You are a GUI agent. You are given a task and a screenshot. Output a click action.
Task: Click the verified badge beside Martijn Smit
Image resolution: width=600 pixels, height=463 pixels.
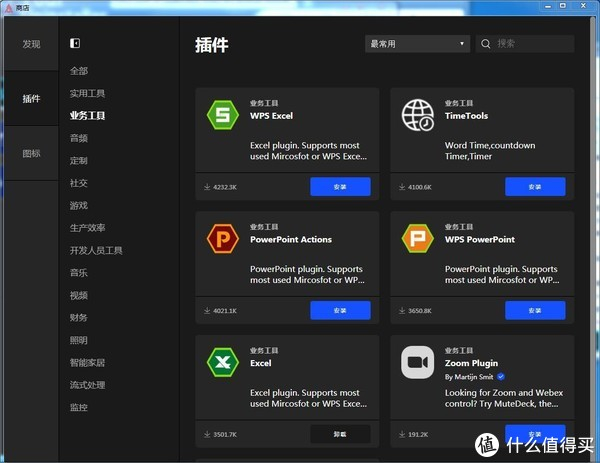click(501, 377)
